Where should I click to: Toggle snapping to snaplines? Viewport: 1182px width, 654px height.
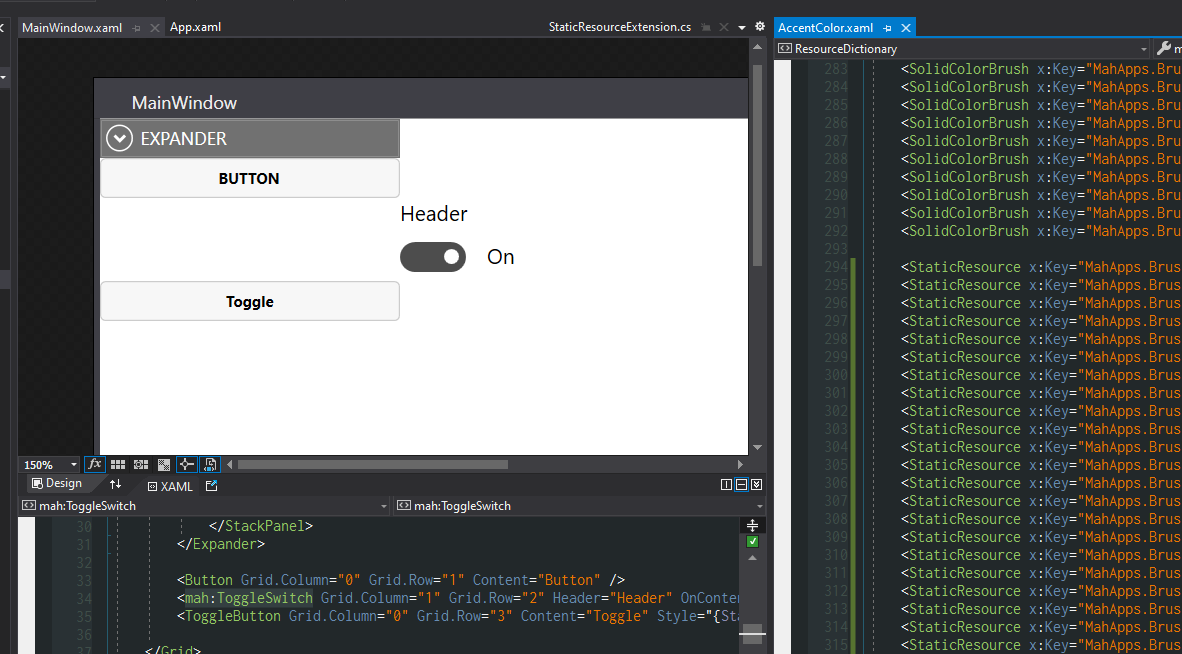pyautogui.click(x=186, y=464)
